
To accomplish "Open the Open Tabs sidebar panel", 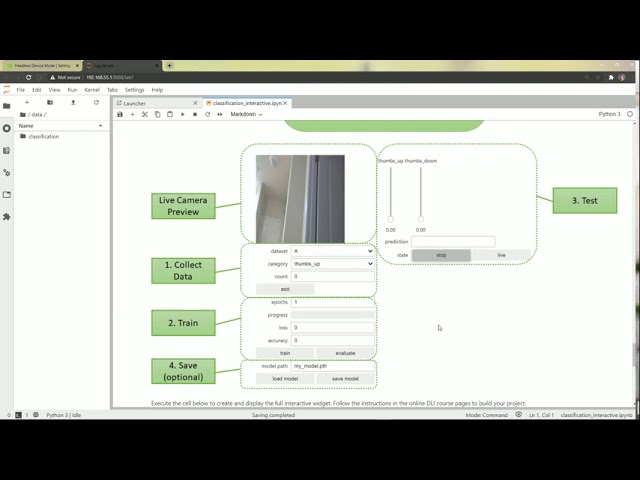I will click(x=7, y=195).
